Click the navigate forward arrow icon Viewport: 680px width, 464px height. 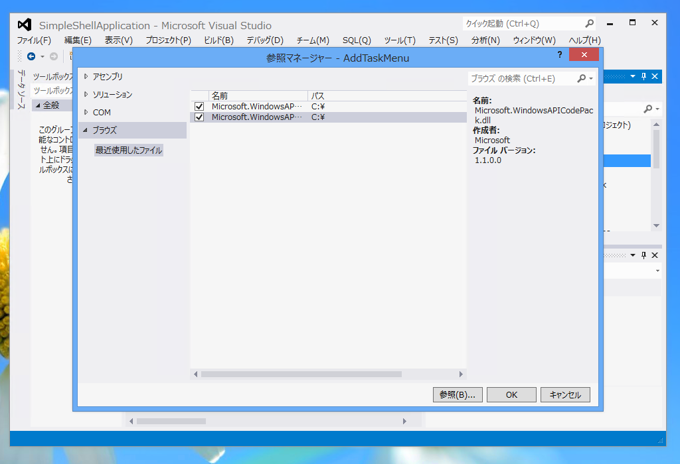click(x=54, y=56)
